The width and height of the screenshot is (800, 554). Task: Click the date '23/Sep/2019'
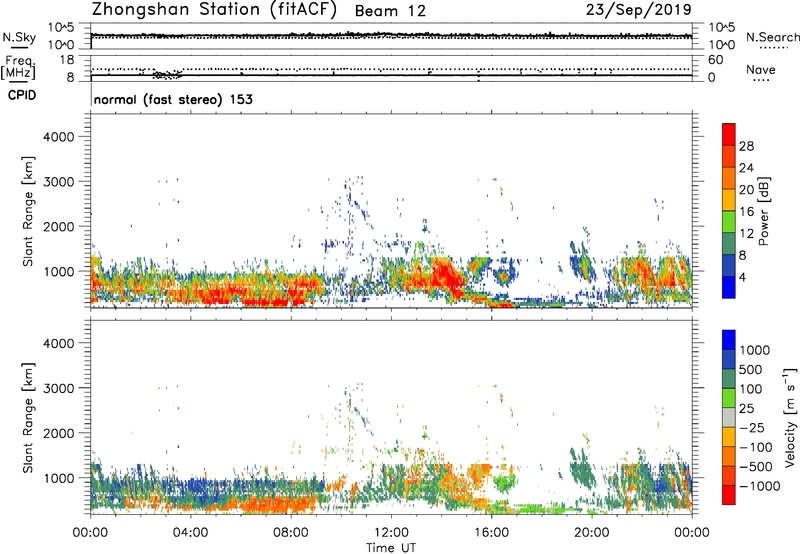(638, 9)
